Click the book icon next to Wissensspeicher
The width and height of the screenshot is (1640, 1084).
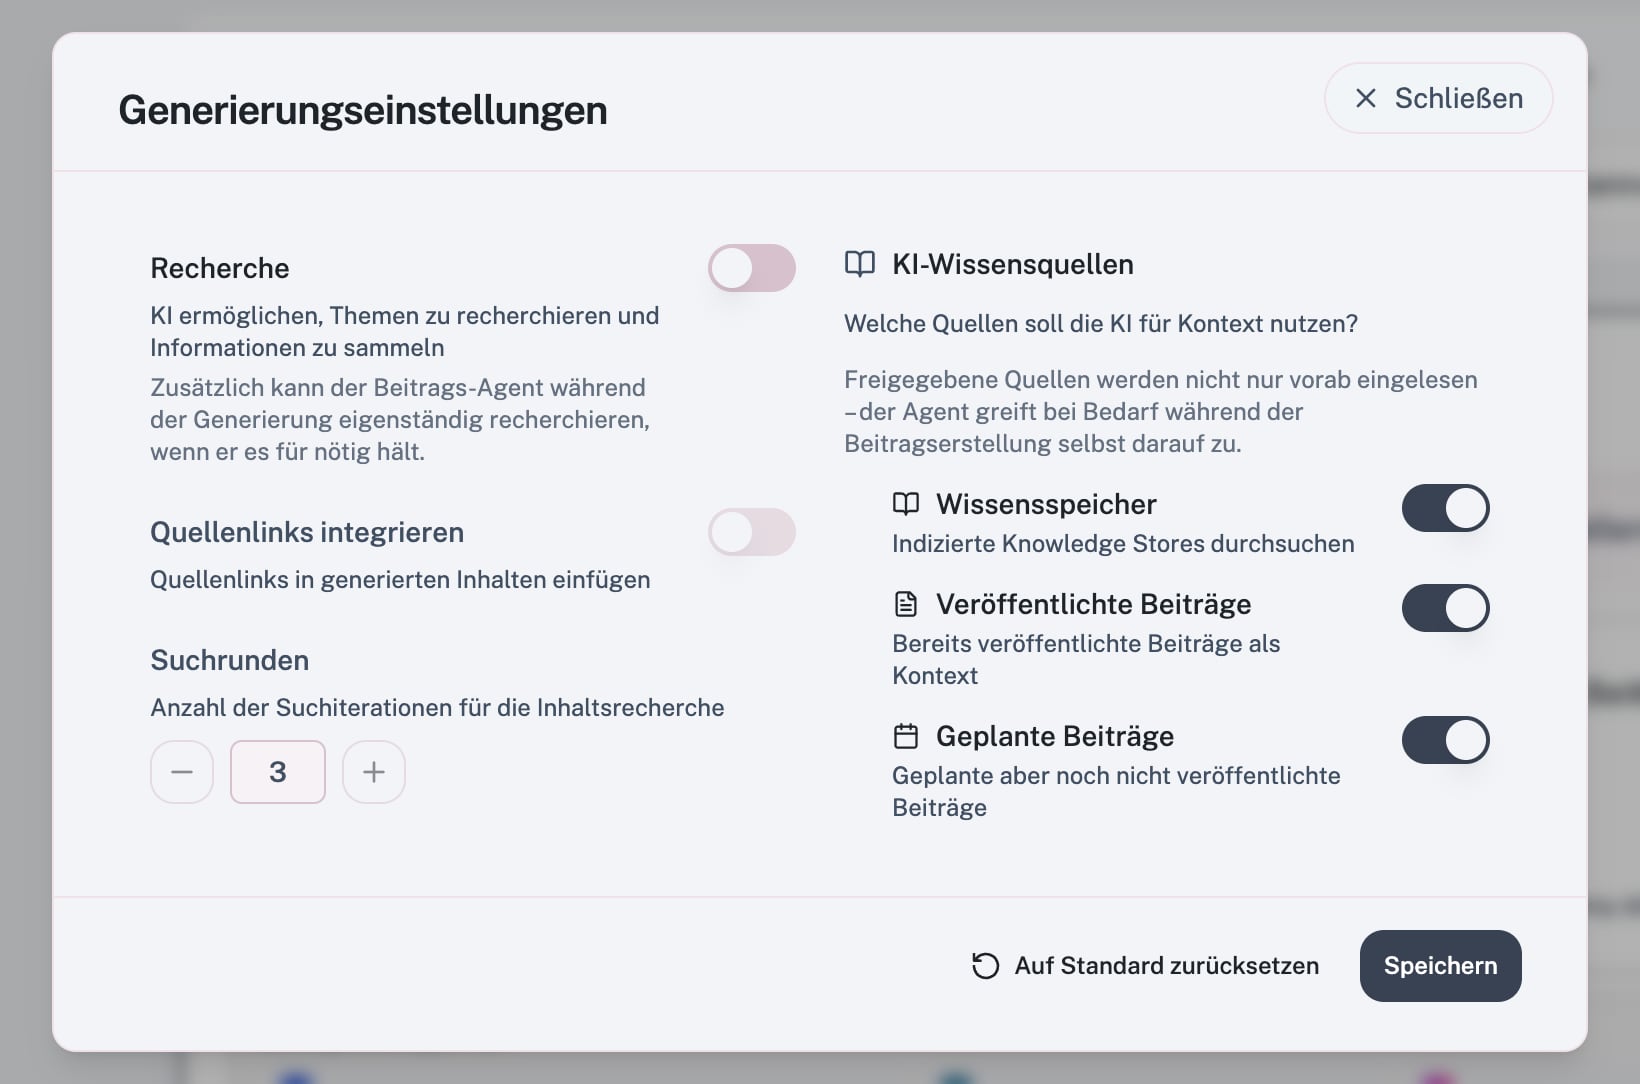906,504
